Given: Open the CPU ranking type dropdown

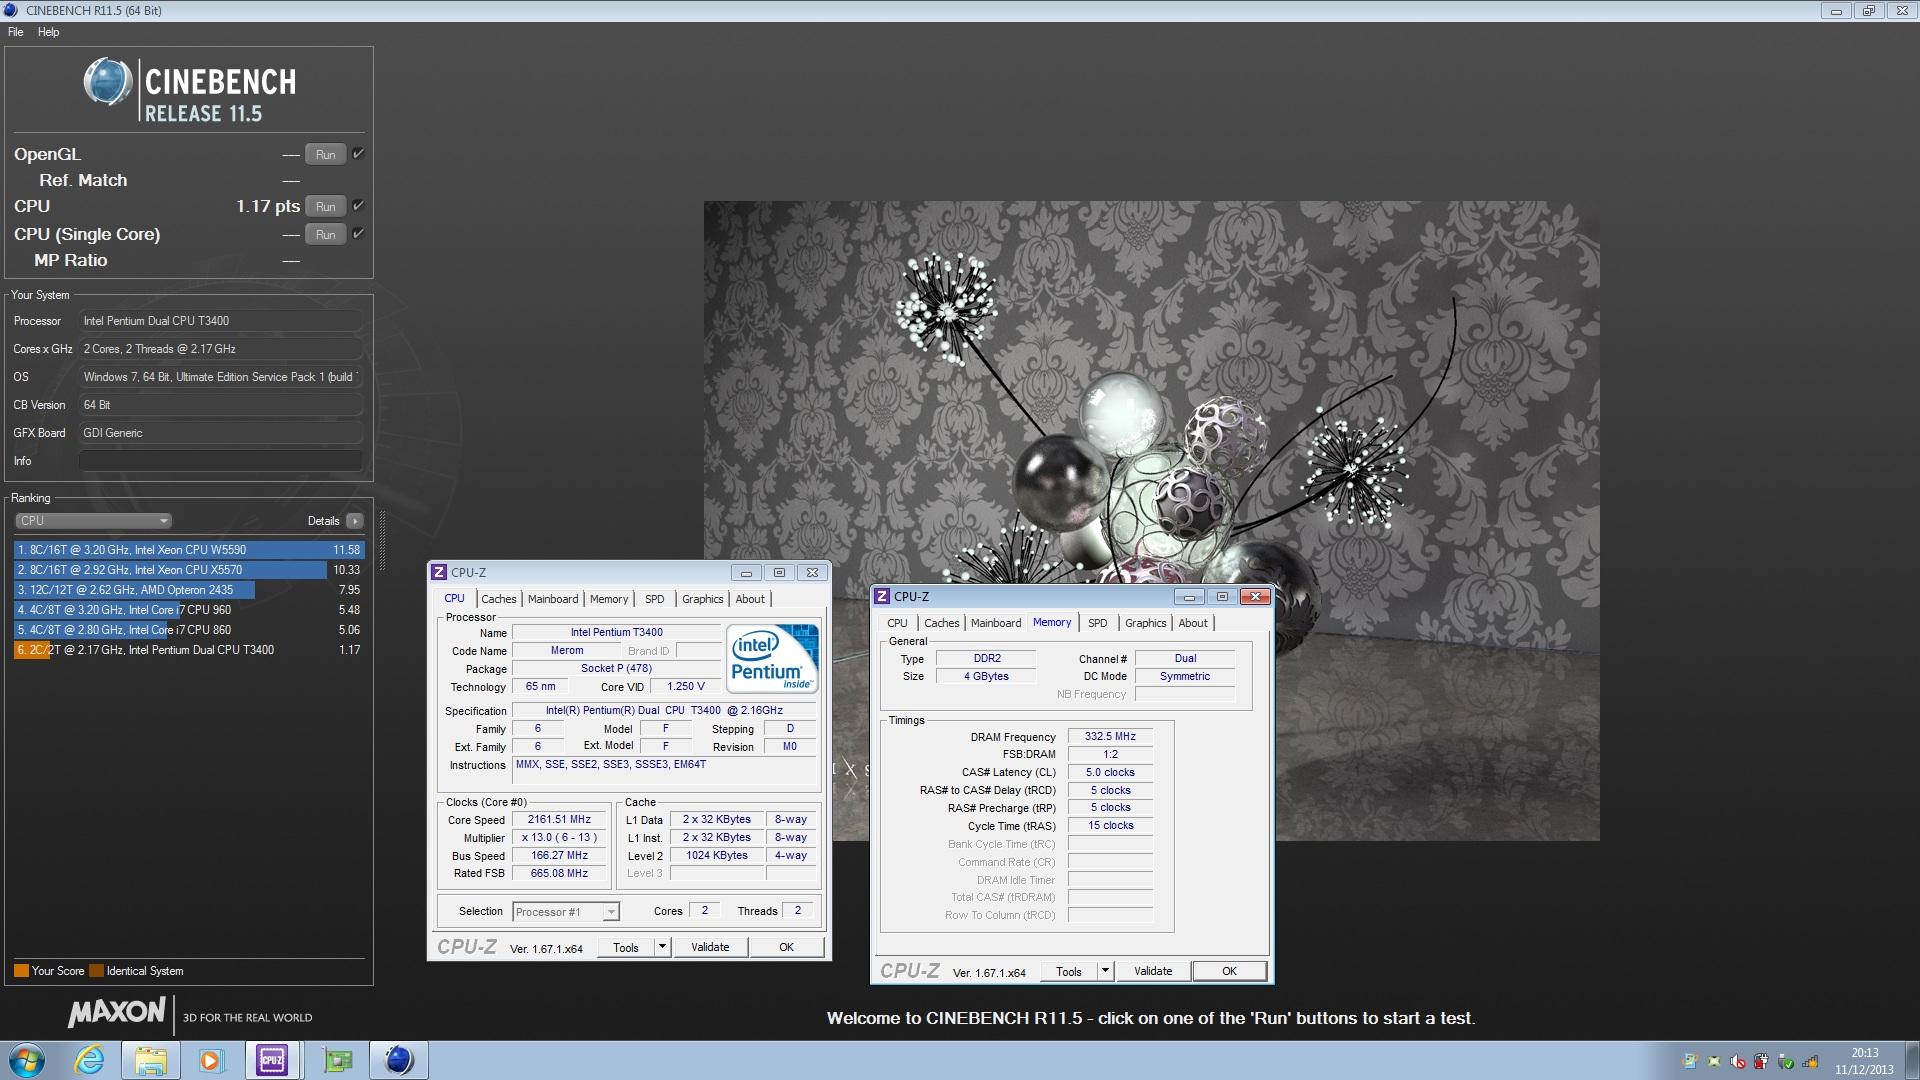Looking at the screenshot, I should click(x=94, y=521).
